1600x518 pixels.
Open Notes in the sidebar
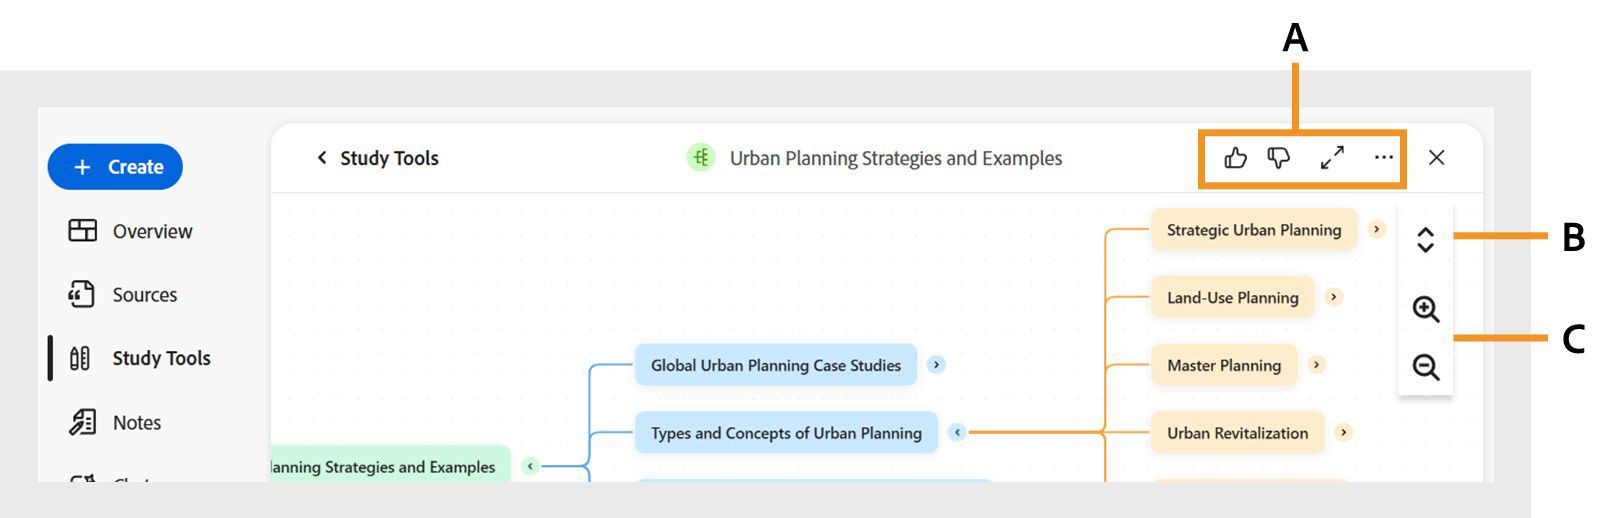pos(114,422)
